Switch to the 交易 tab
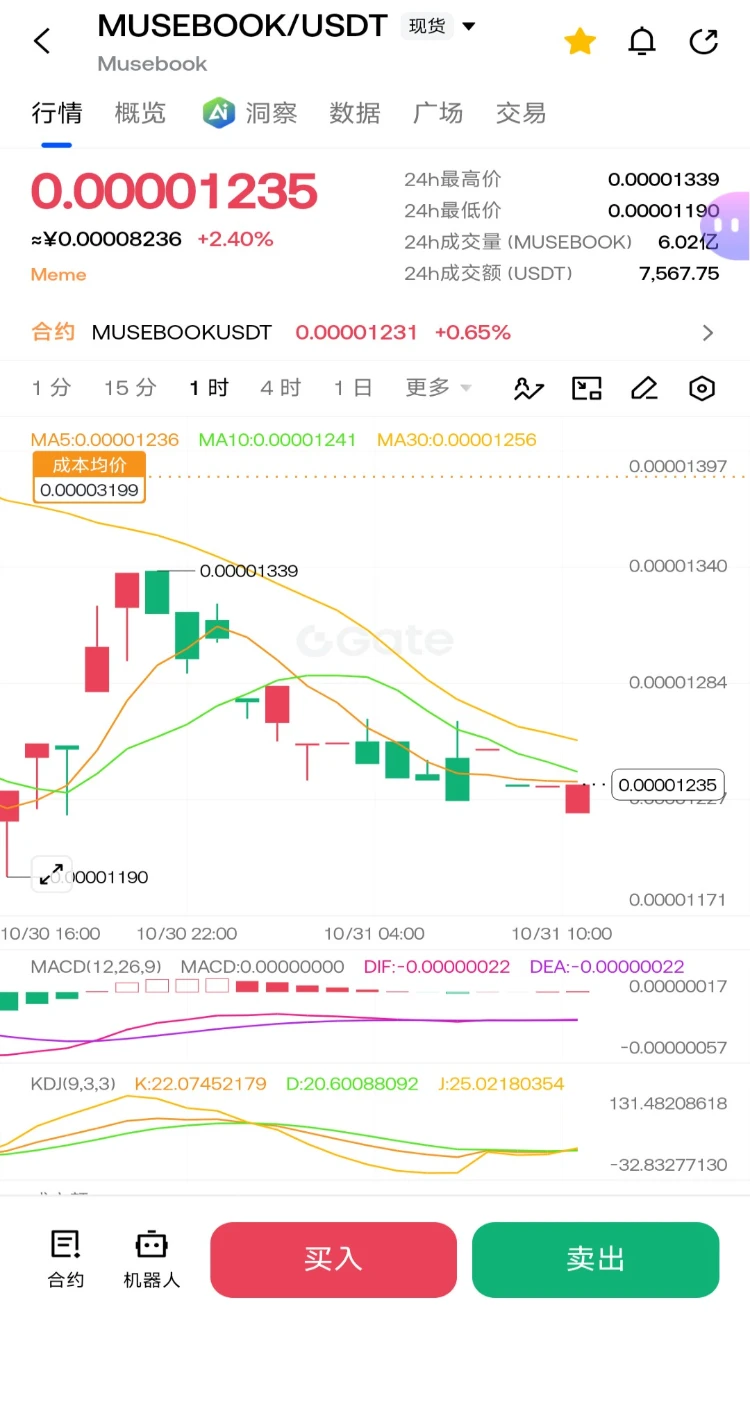The image size is (750, 1407). pos(521,113)
